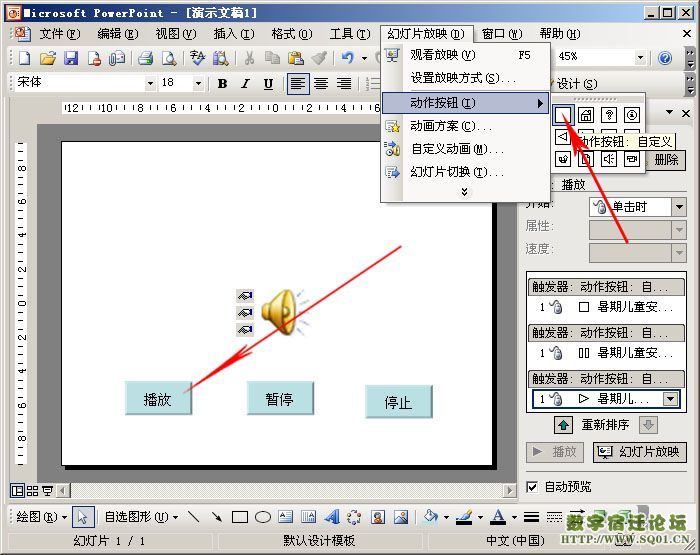
Task: Click the 停止 button on the slide
Action: 399,402
